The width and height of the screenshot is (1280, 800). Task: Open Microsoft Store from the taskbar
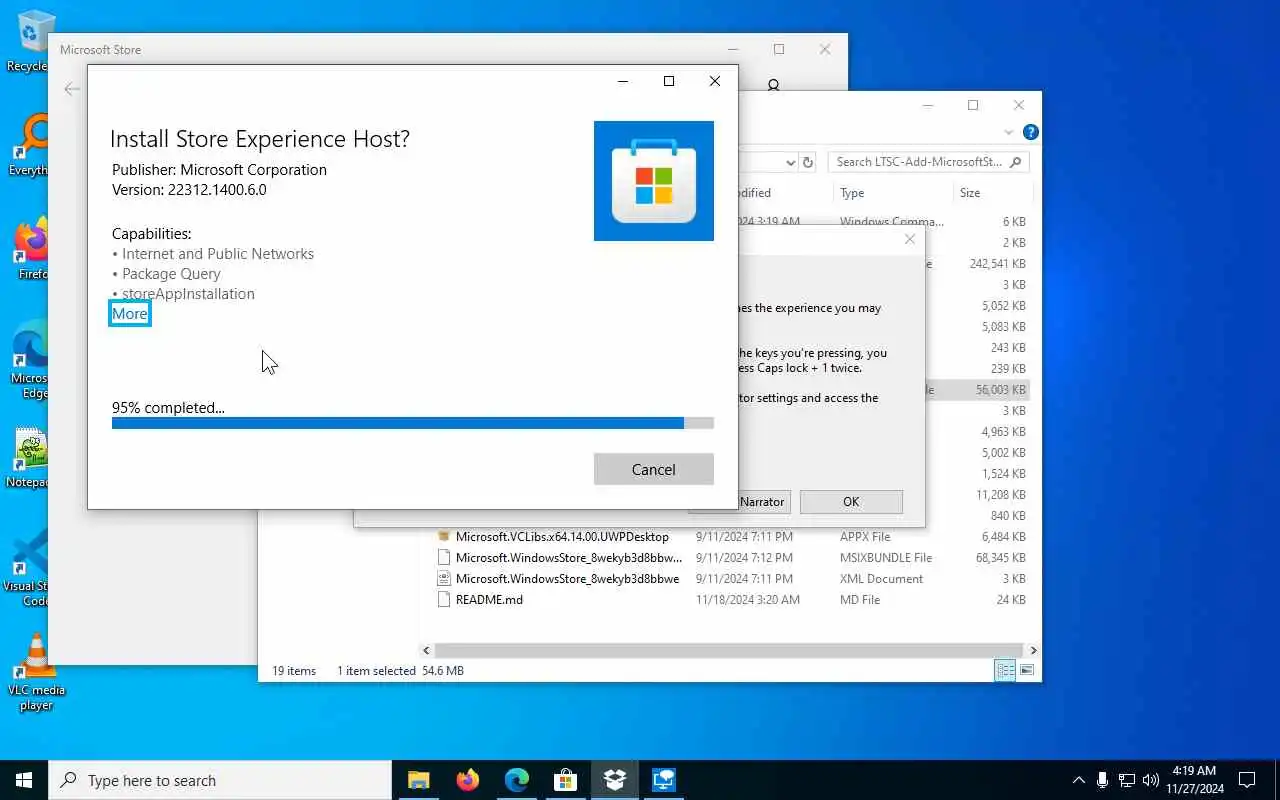tap(565, 780)
